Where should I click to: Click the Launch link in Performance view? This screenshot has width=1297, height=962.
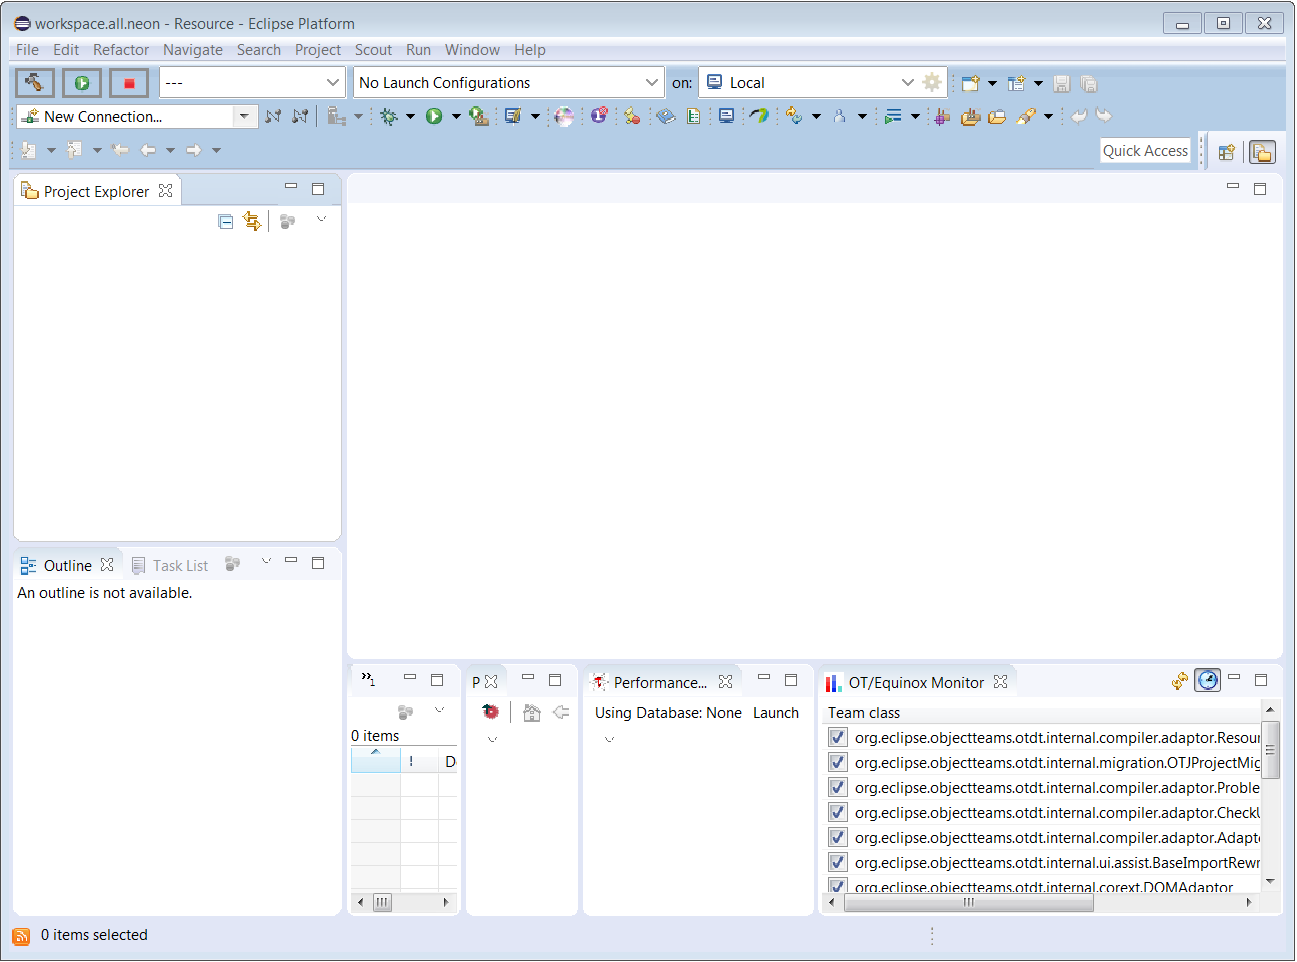pos(776,713)
